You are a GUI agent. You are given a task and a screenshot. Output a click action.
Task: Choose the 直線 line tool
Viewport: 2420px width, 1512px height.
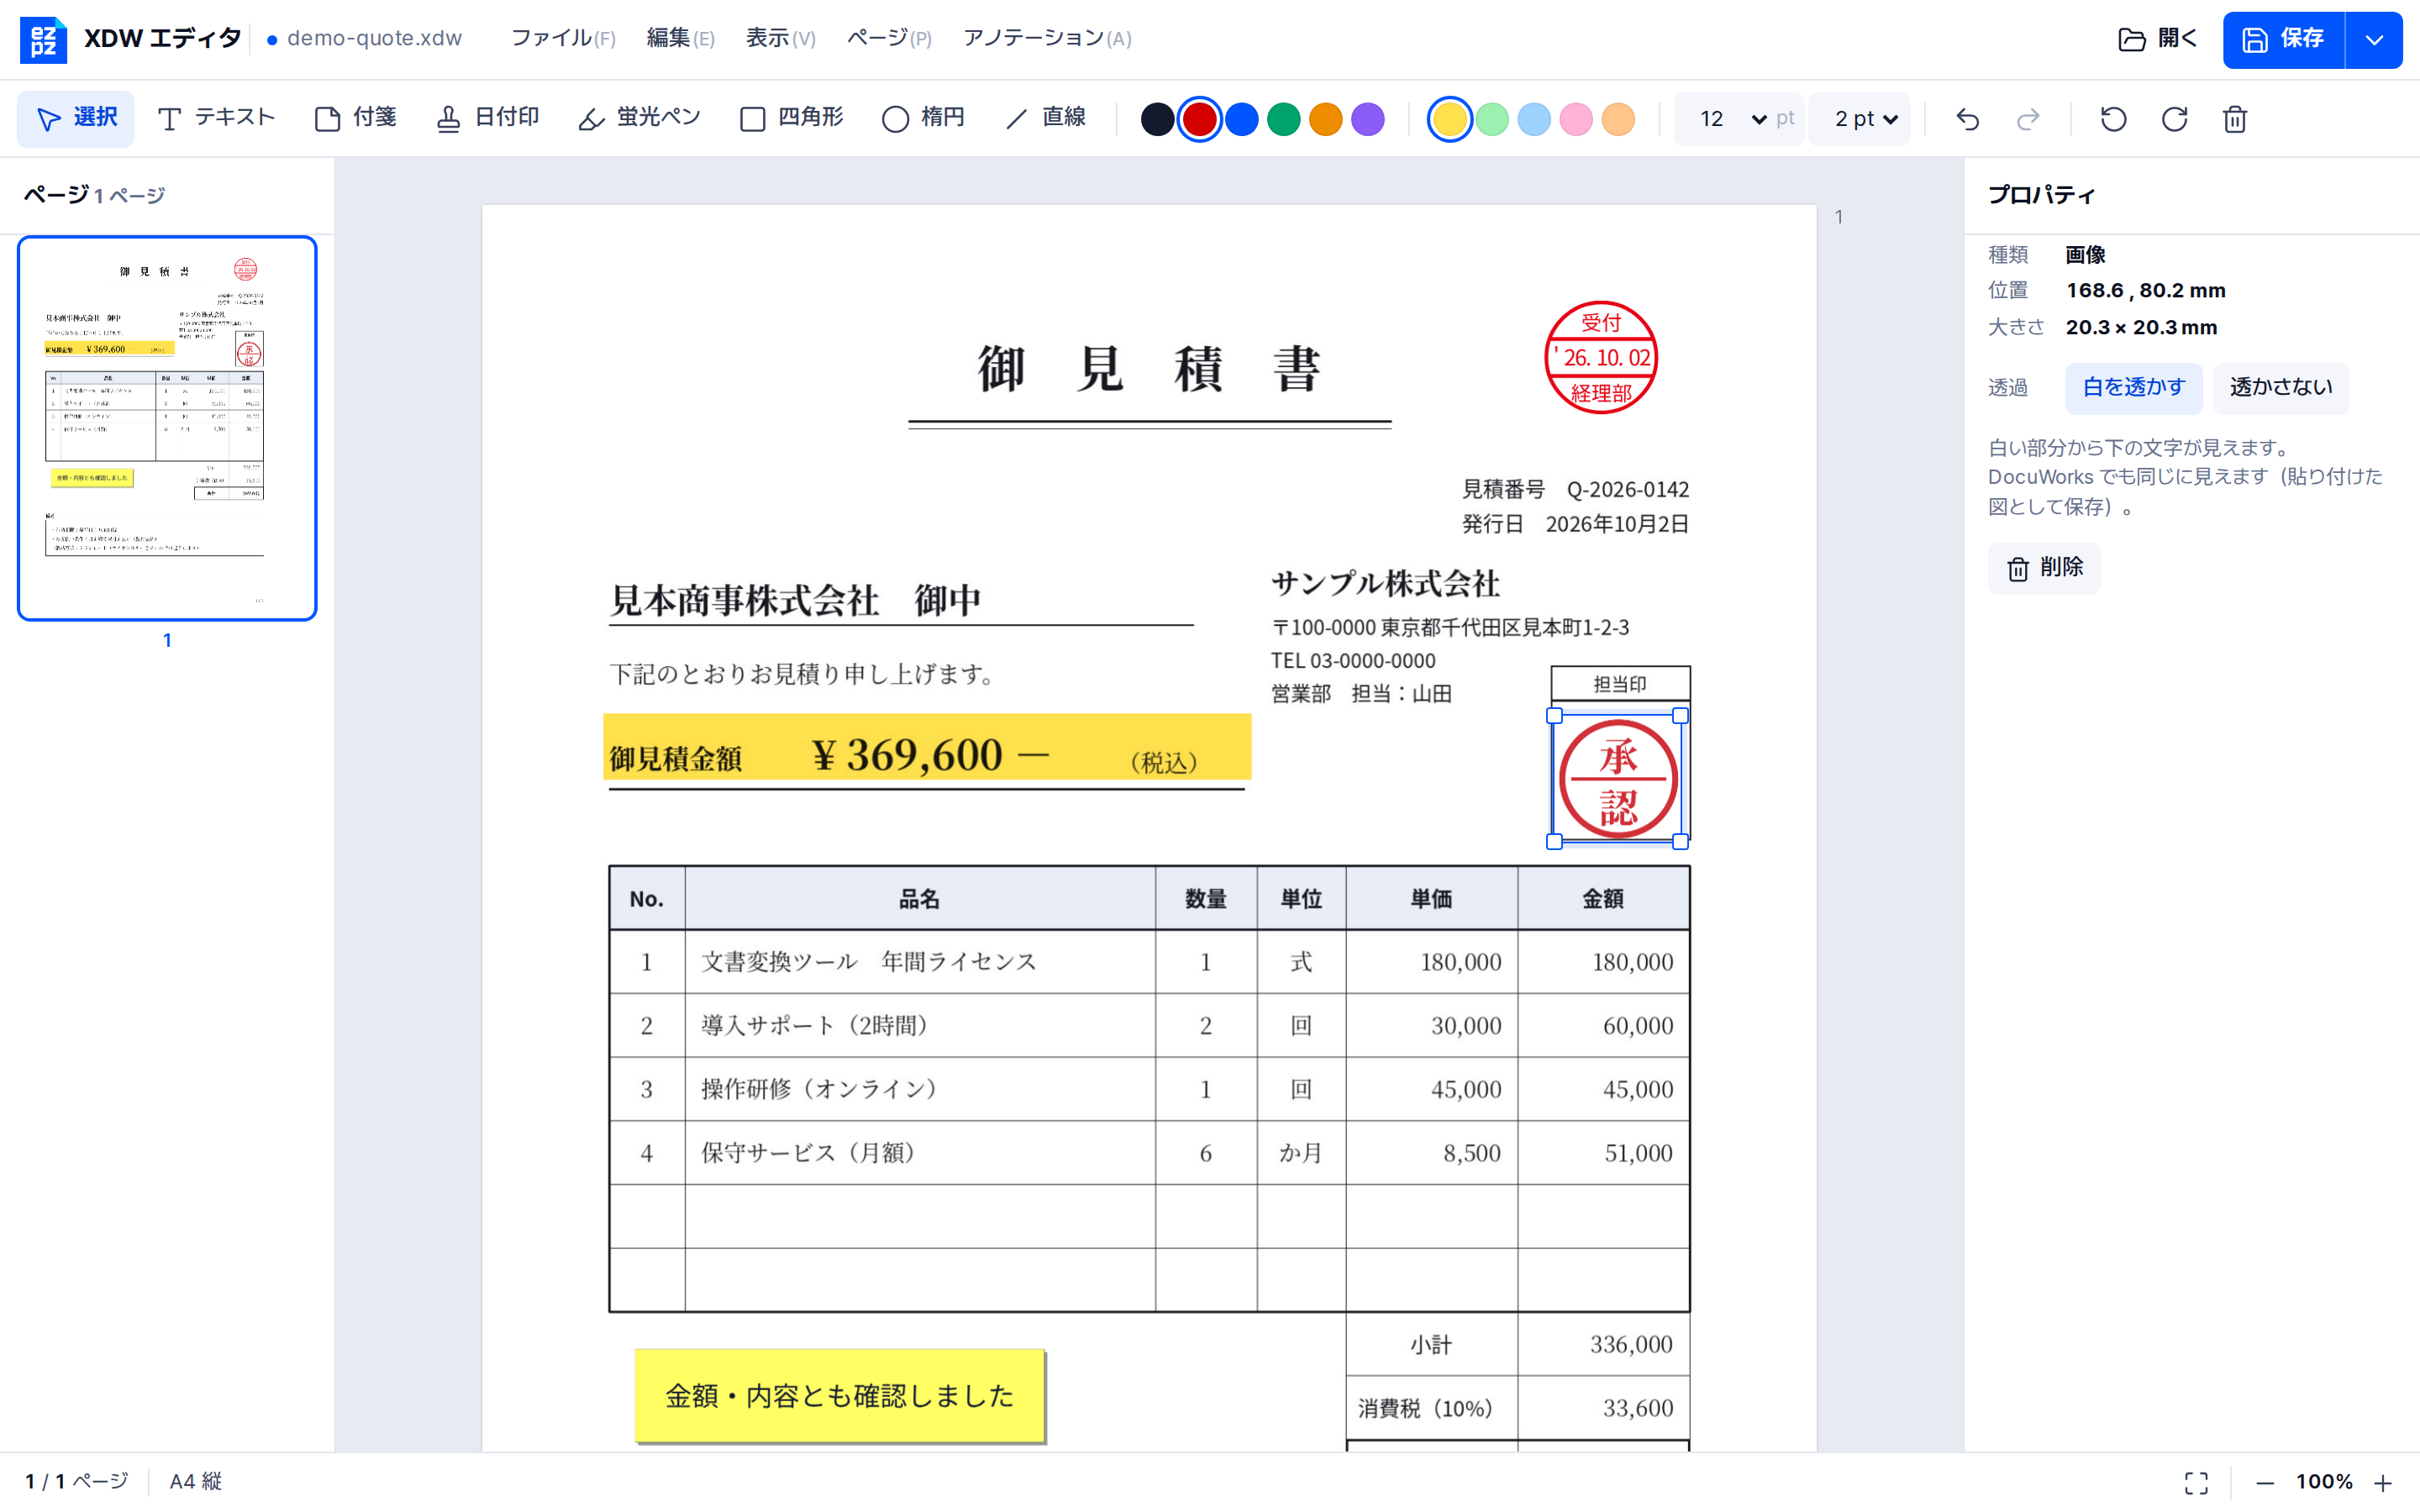pyautogui.click(x=1045, y=119)
